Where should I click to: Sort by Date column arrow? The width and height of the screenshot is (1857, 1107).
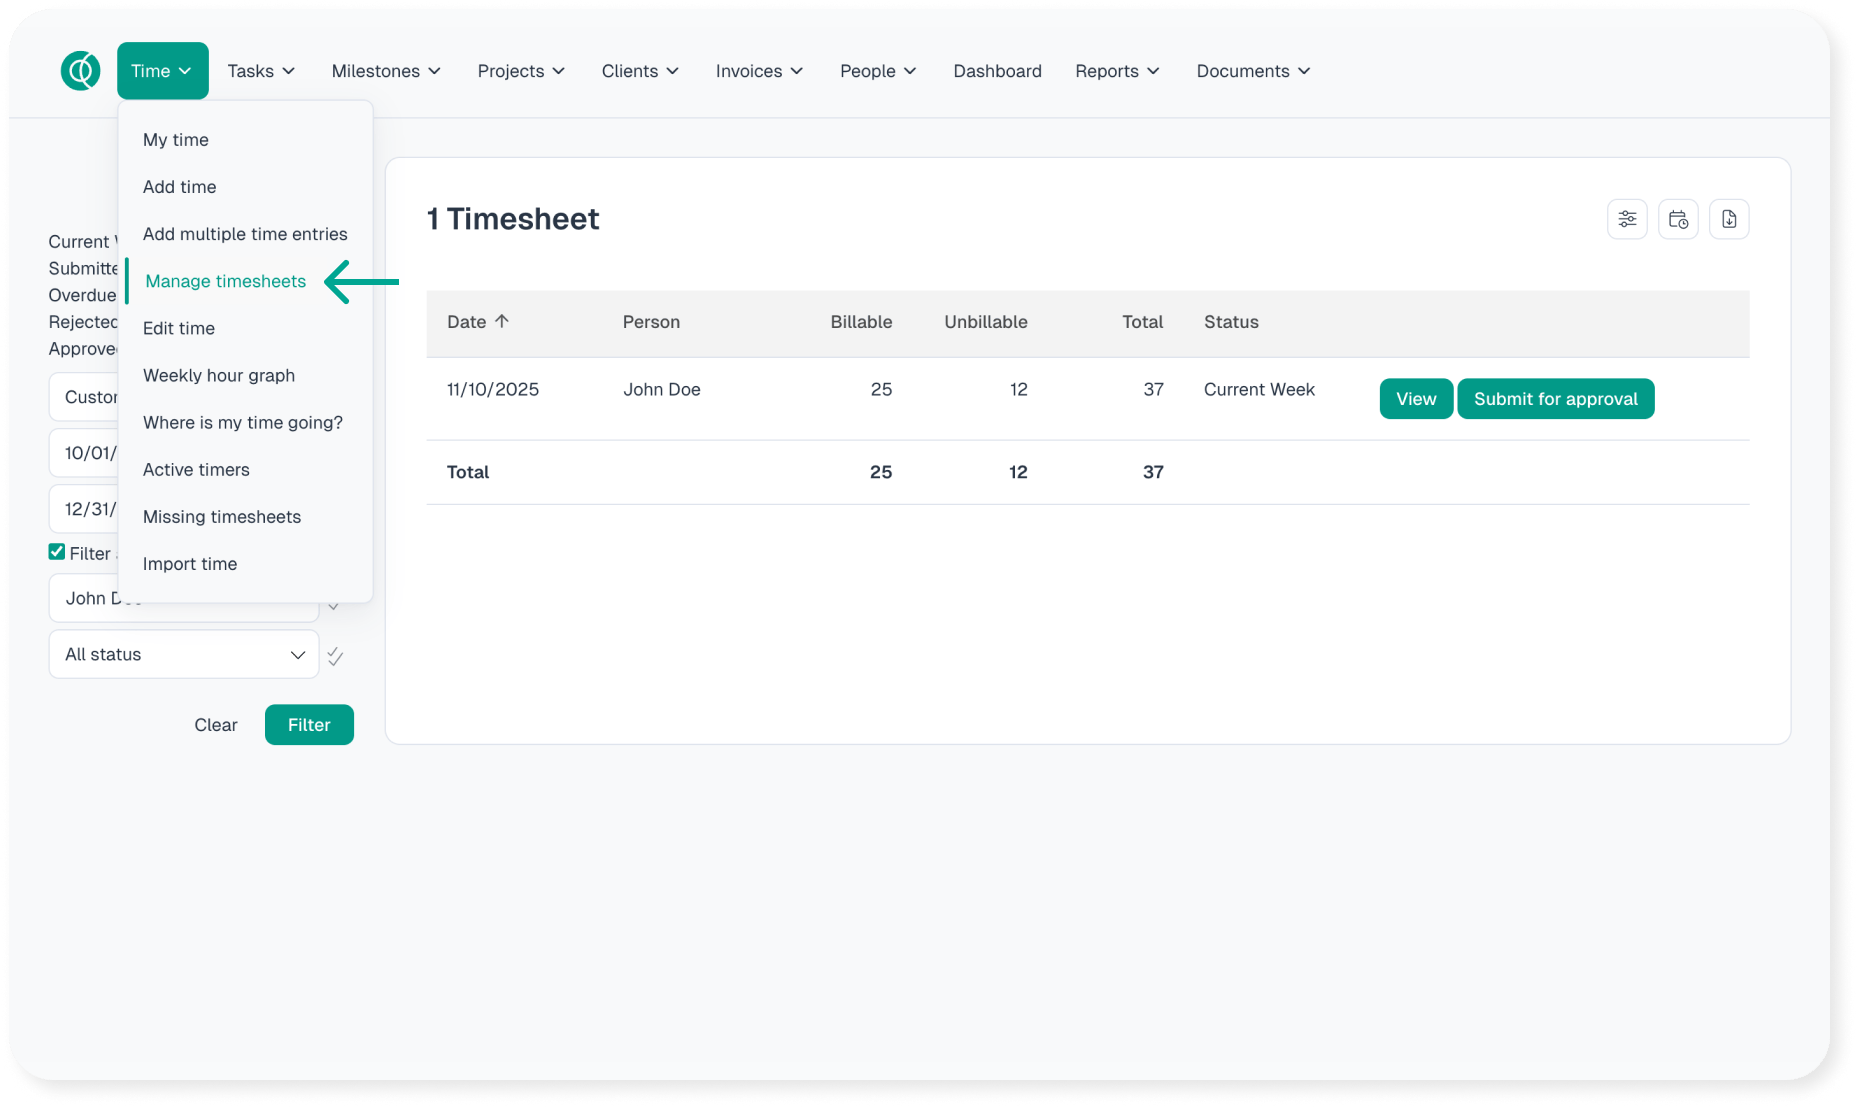point(502,321)
